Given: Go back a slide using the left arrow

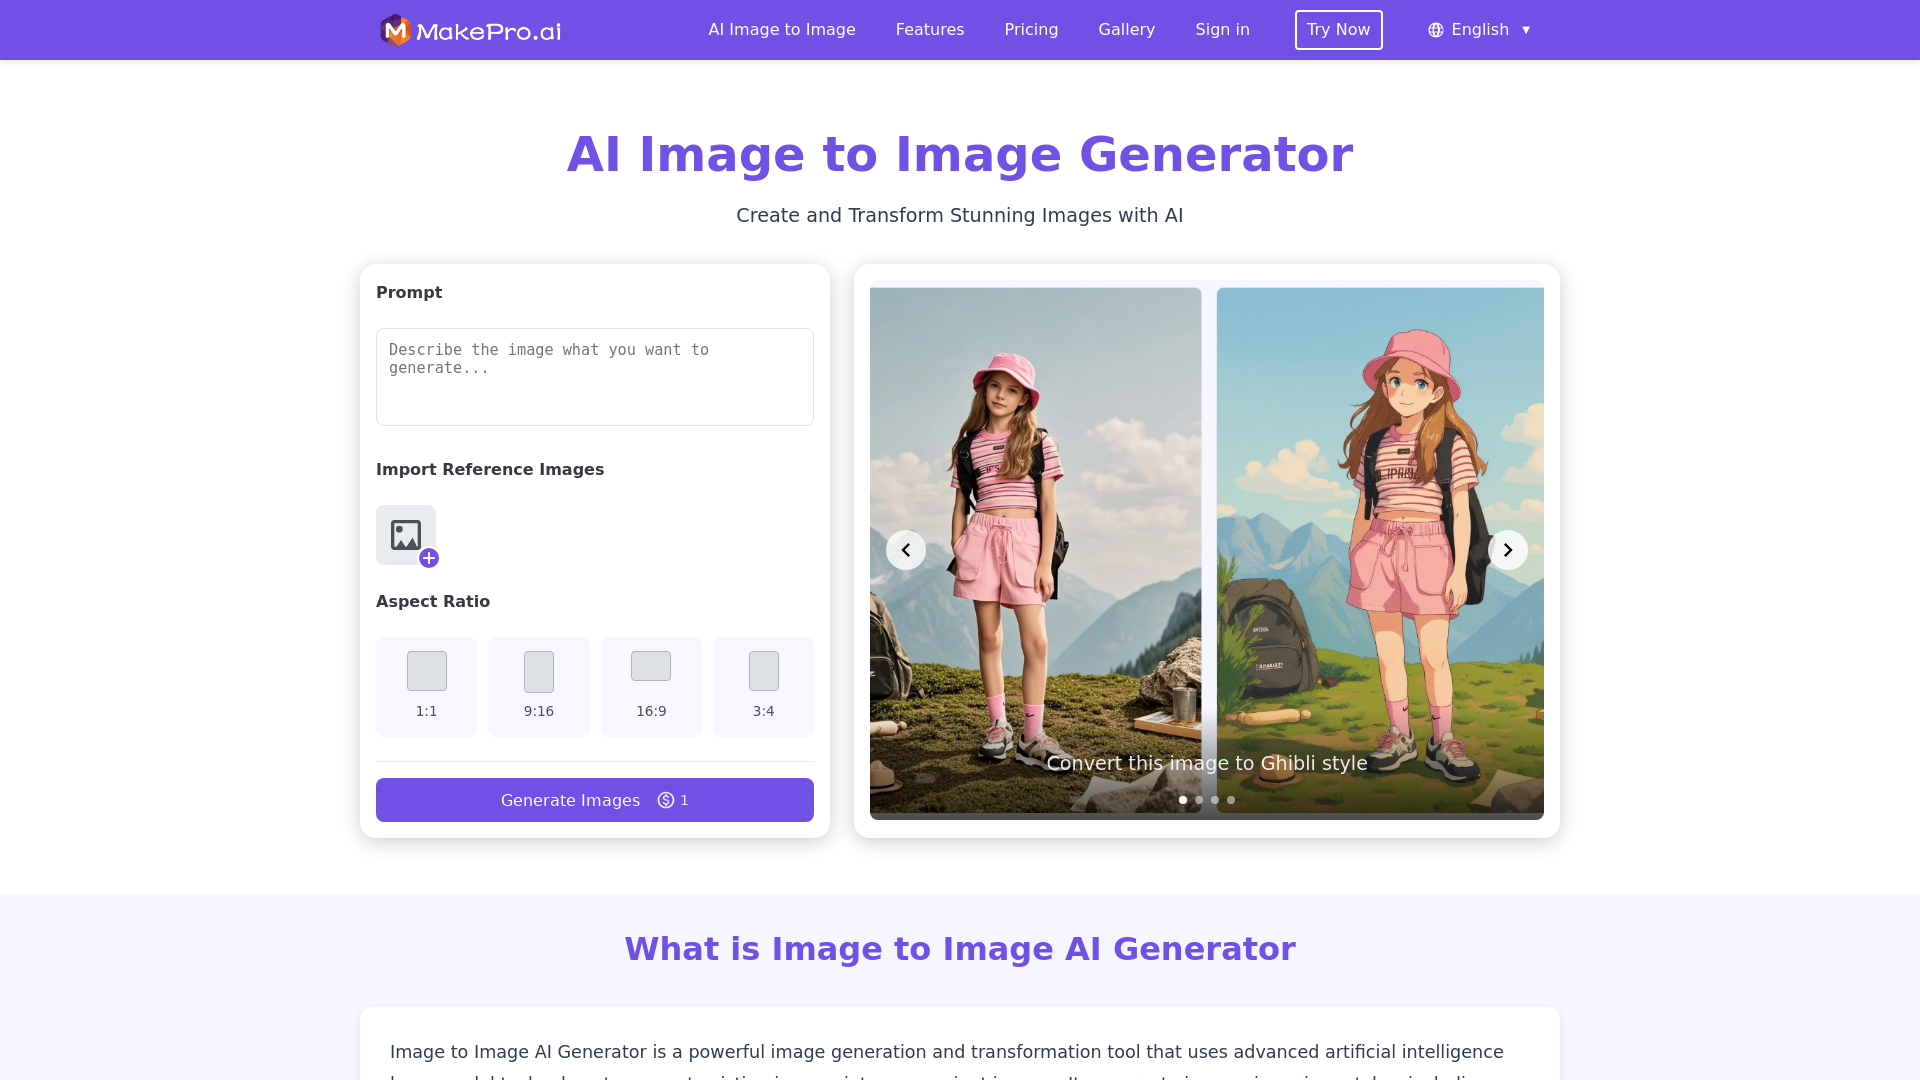Looking at the screenshot, I should [906, 549].
